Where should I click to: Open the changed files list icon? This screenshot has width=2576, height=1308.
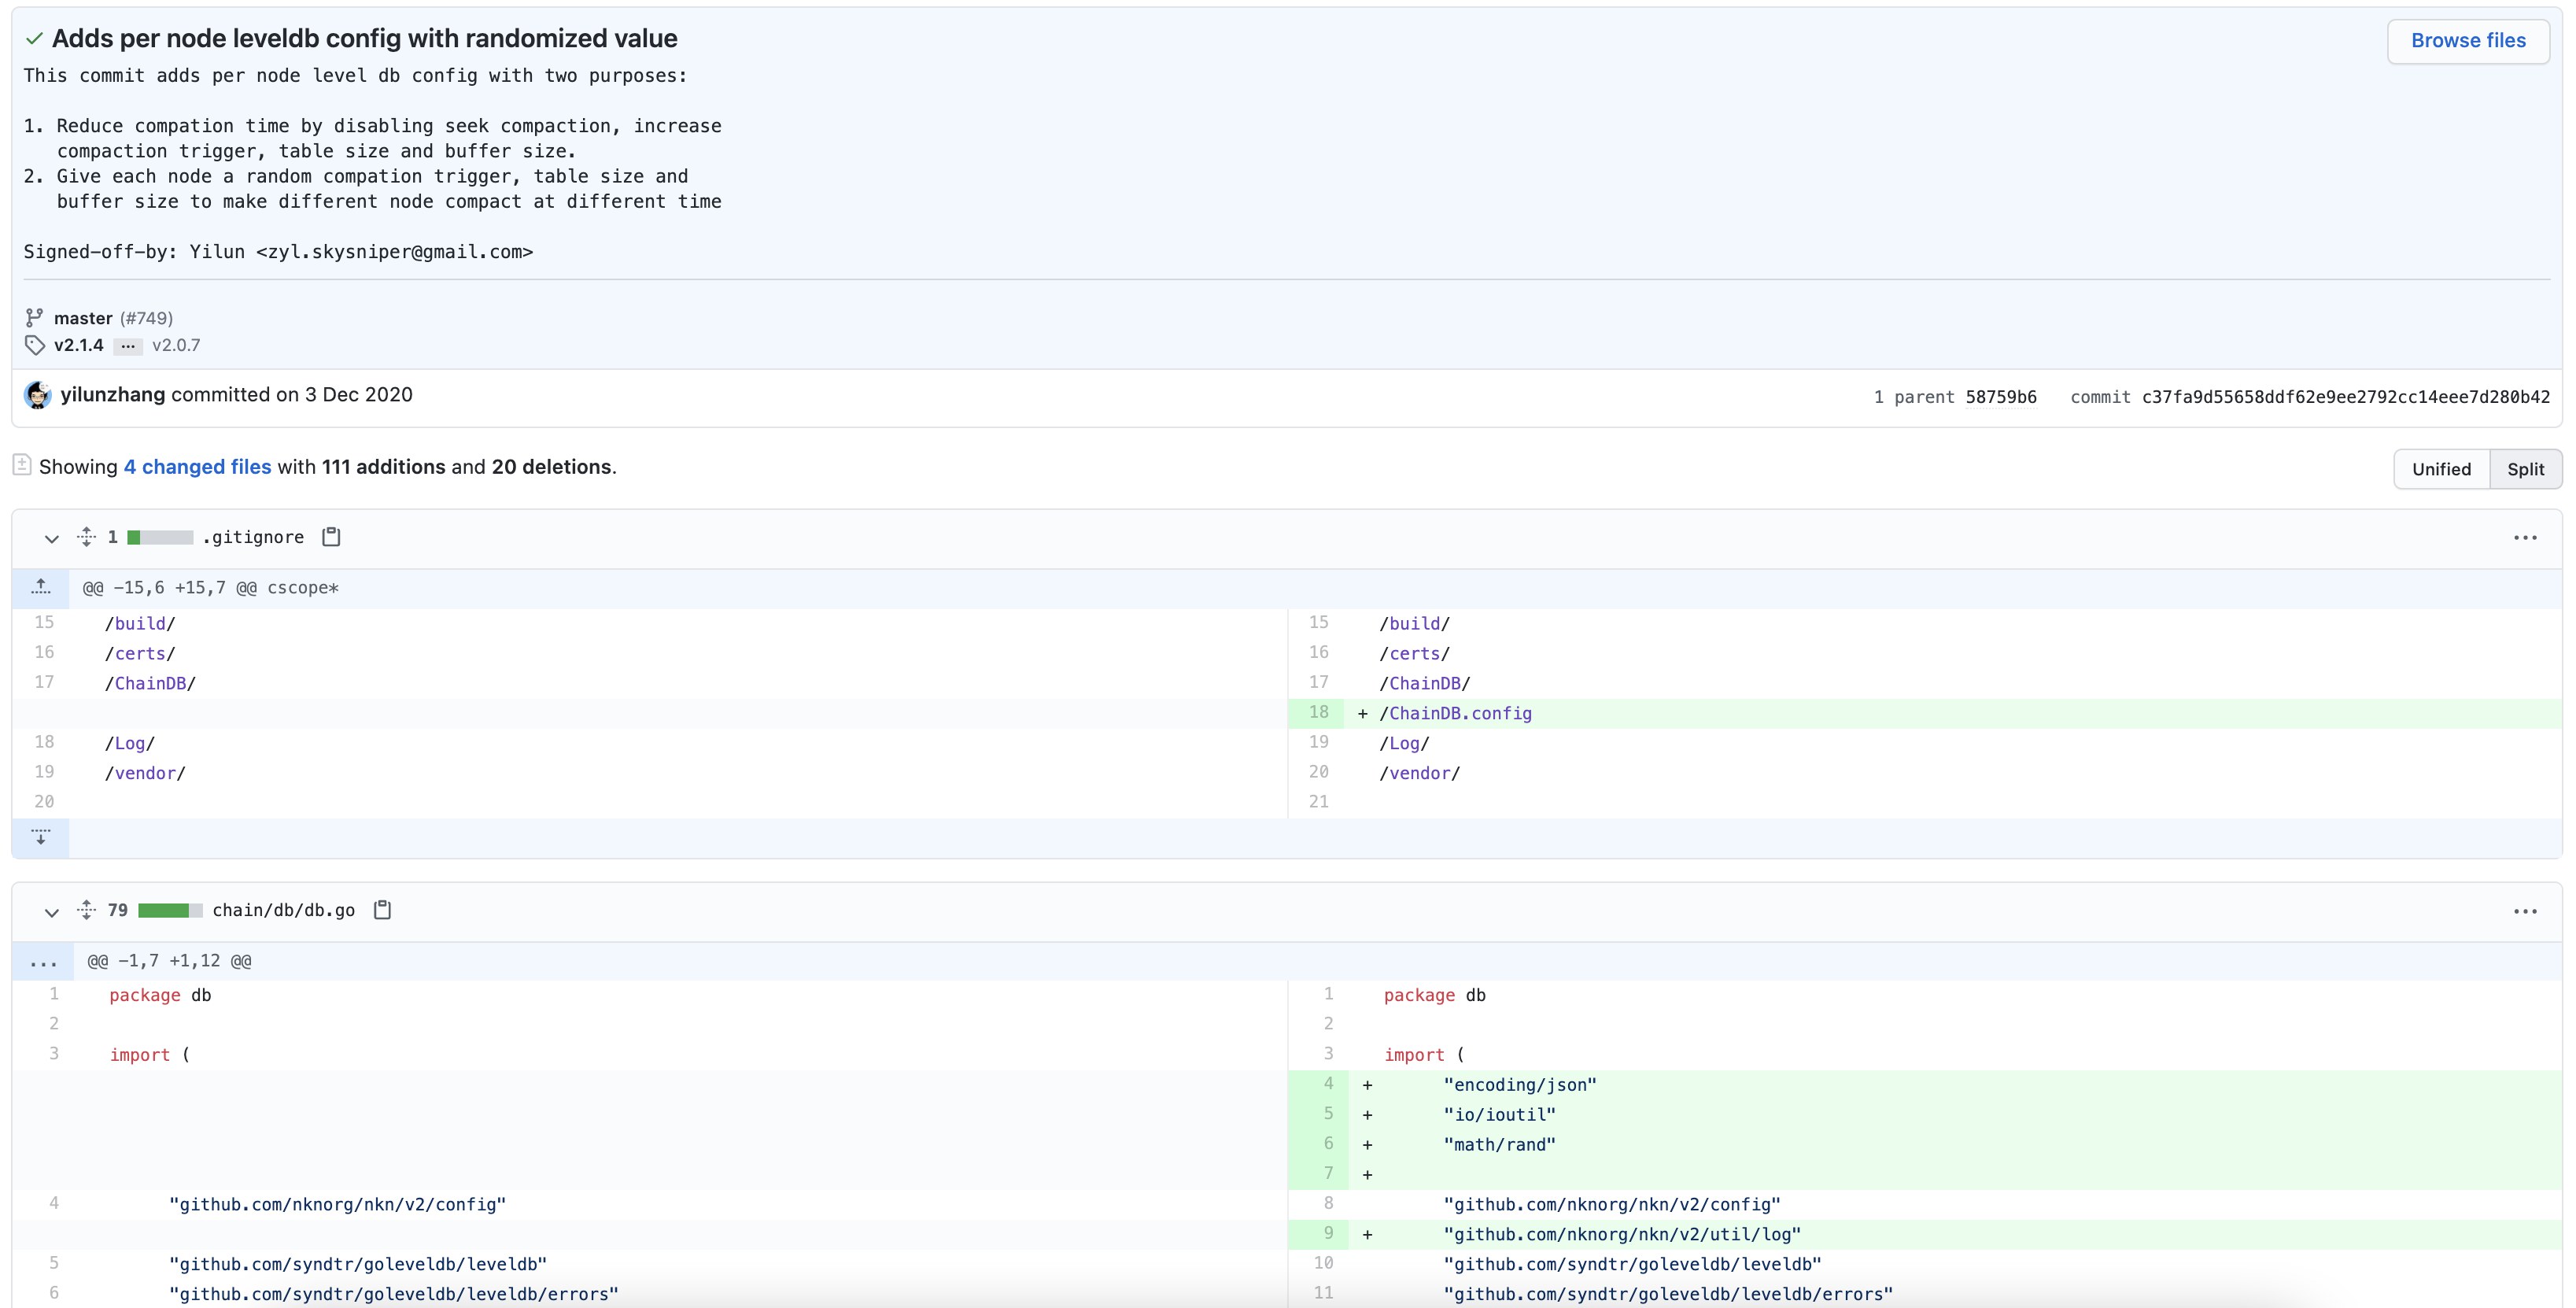coord(22,465)
